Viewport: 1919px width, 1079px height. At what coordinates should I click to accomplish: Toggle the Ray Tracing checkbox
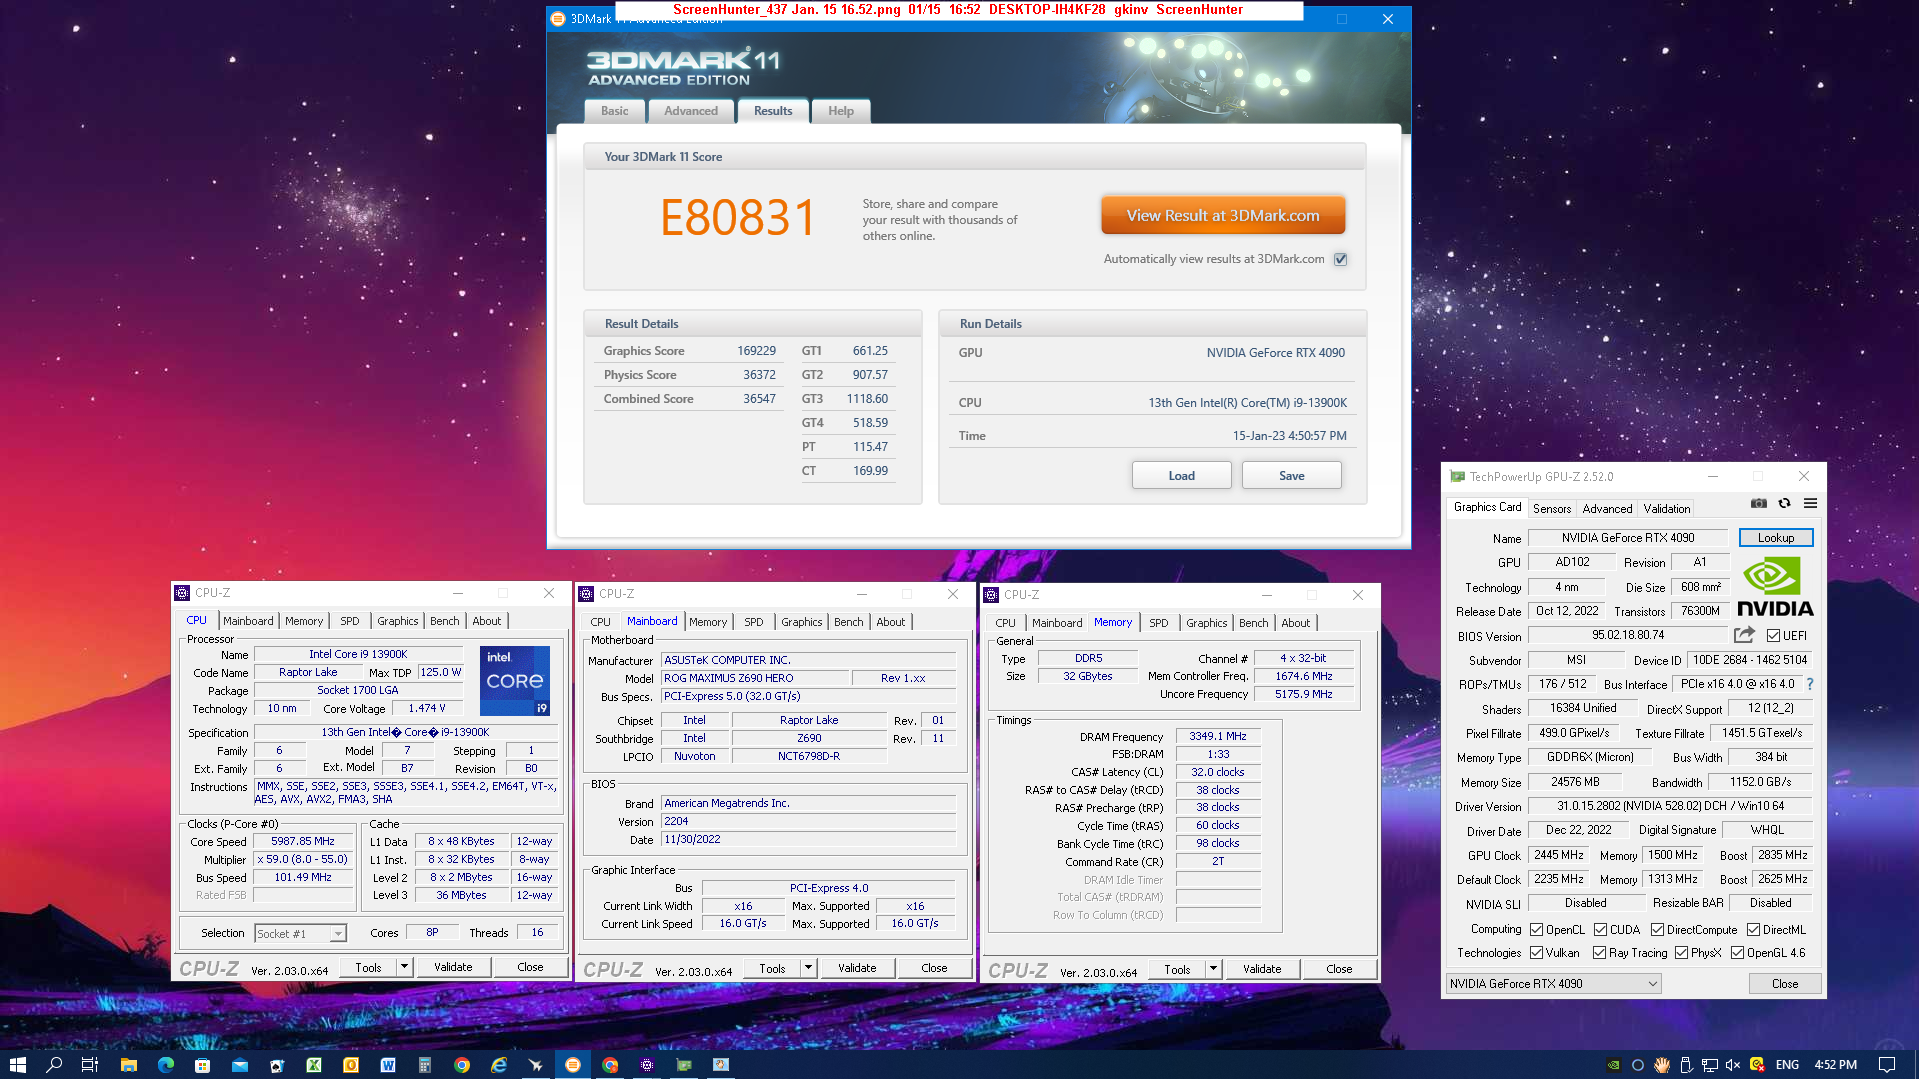tap(1600, 953)
